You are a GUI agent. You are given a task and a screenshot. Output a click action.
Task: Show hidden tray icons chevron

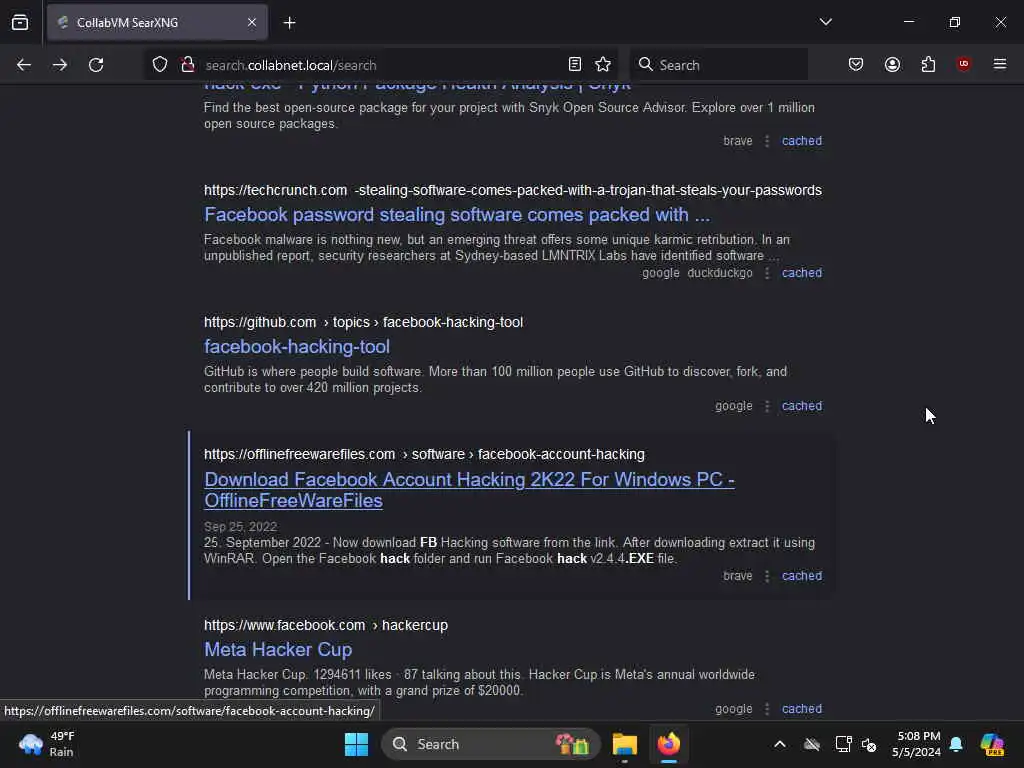click(780, 744)
